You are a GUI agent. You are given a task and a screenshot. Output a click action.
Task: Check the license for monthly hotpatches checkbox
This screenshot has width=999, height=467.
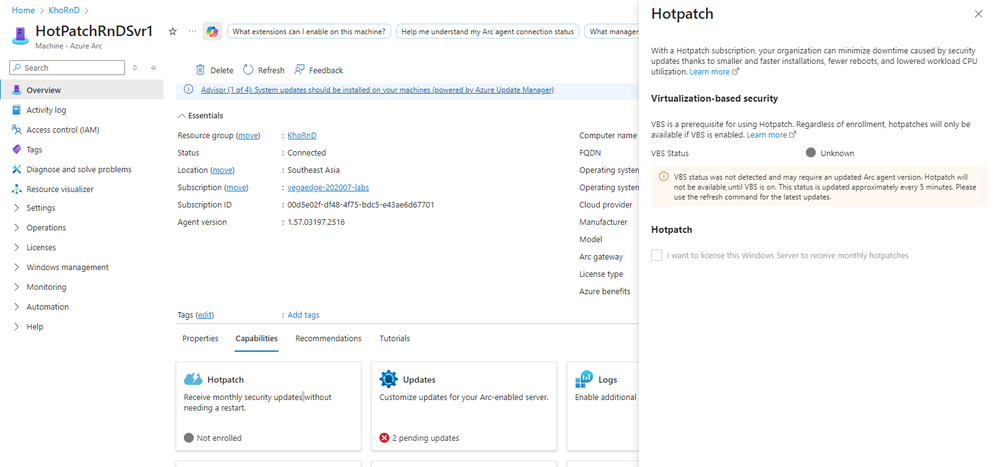tap(656, 255)
